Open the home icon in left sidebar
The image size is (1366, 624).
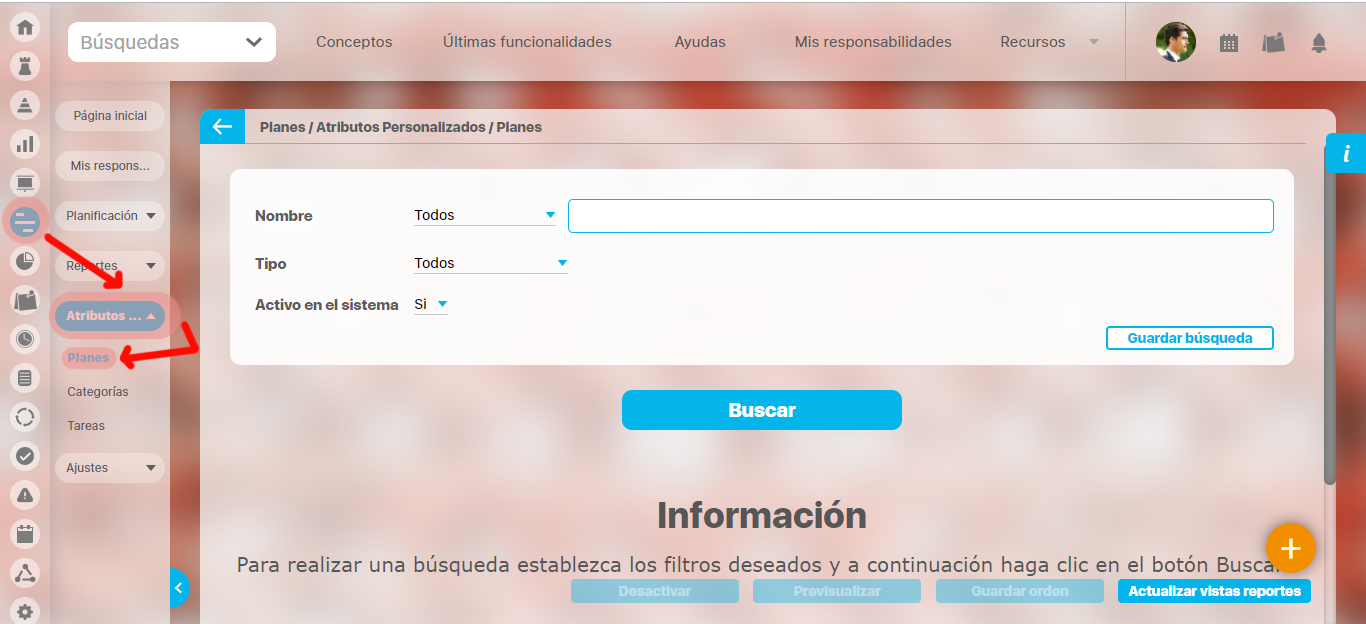pyautogui.click(x=25, y=27)
